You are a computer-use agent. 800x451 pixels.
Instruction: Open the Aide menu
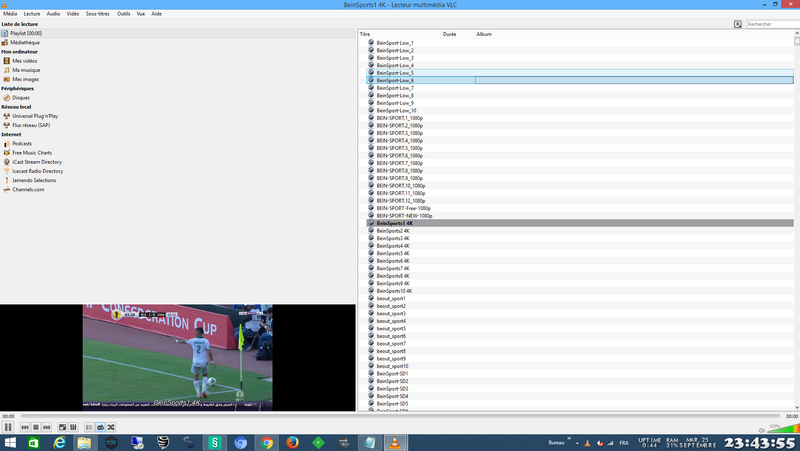click(x=157, y=14)
